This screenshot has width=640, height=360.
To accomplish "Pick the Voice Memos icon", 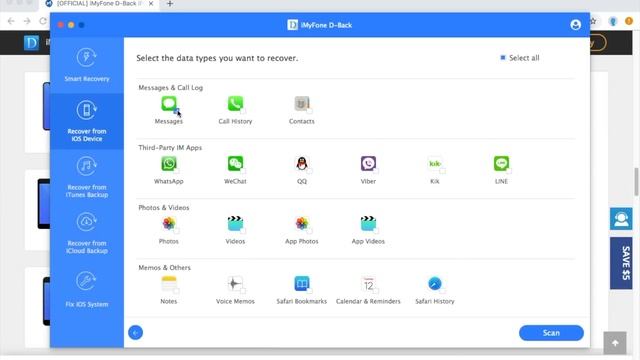I will 235,284.
